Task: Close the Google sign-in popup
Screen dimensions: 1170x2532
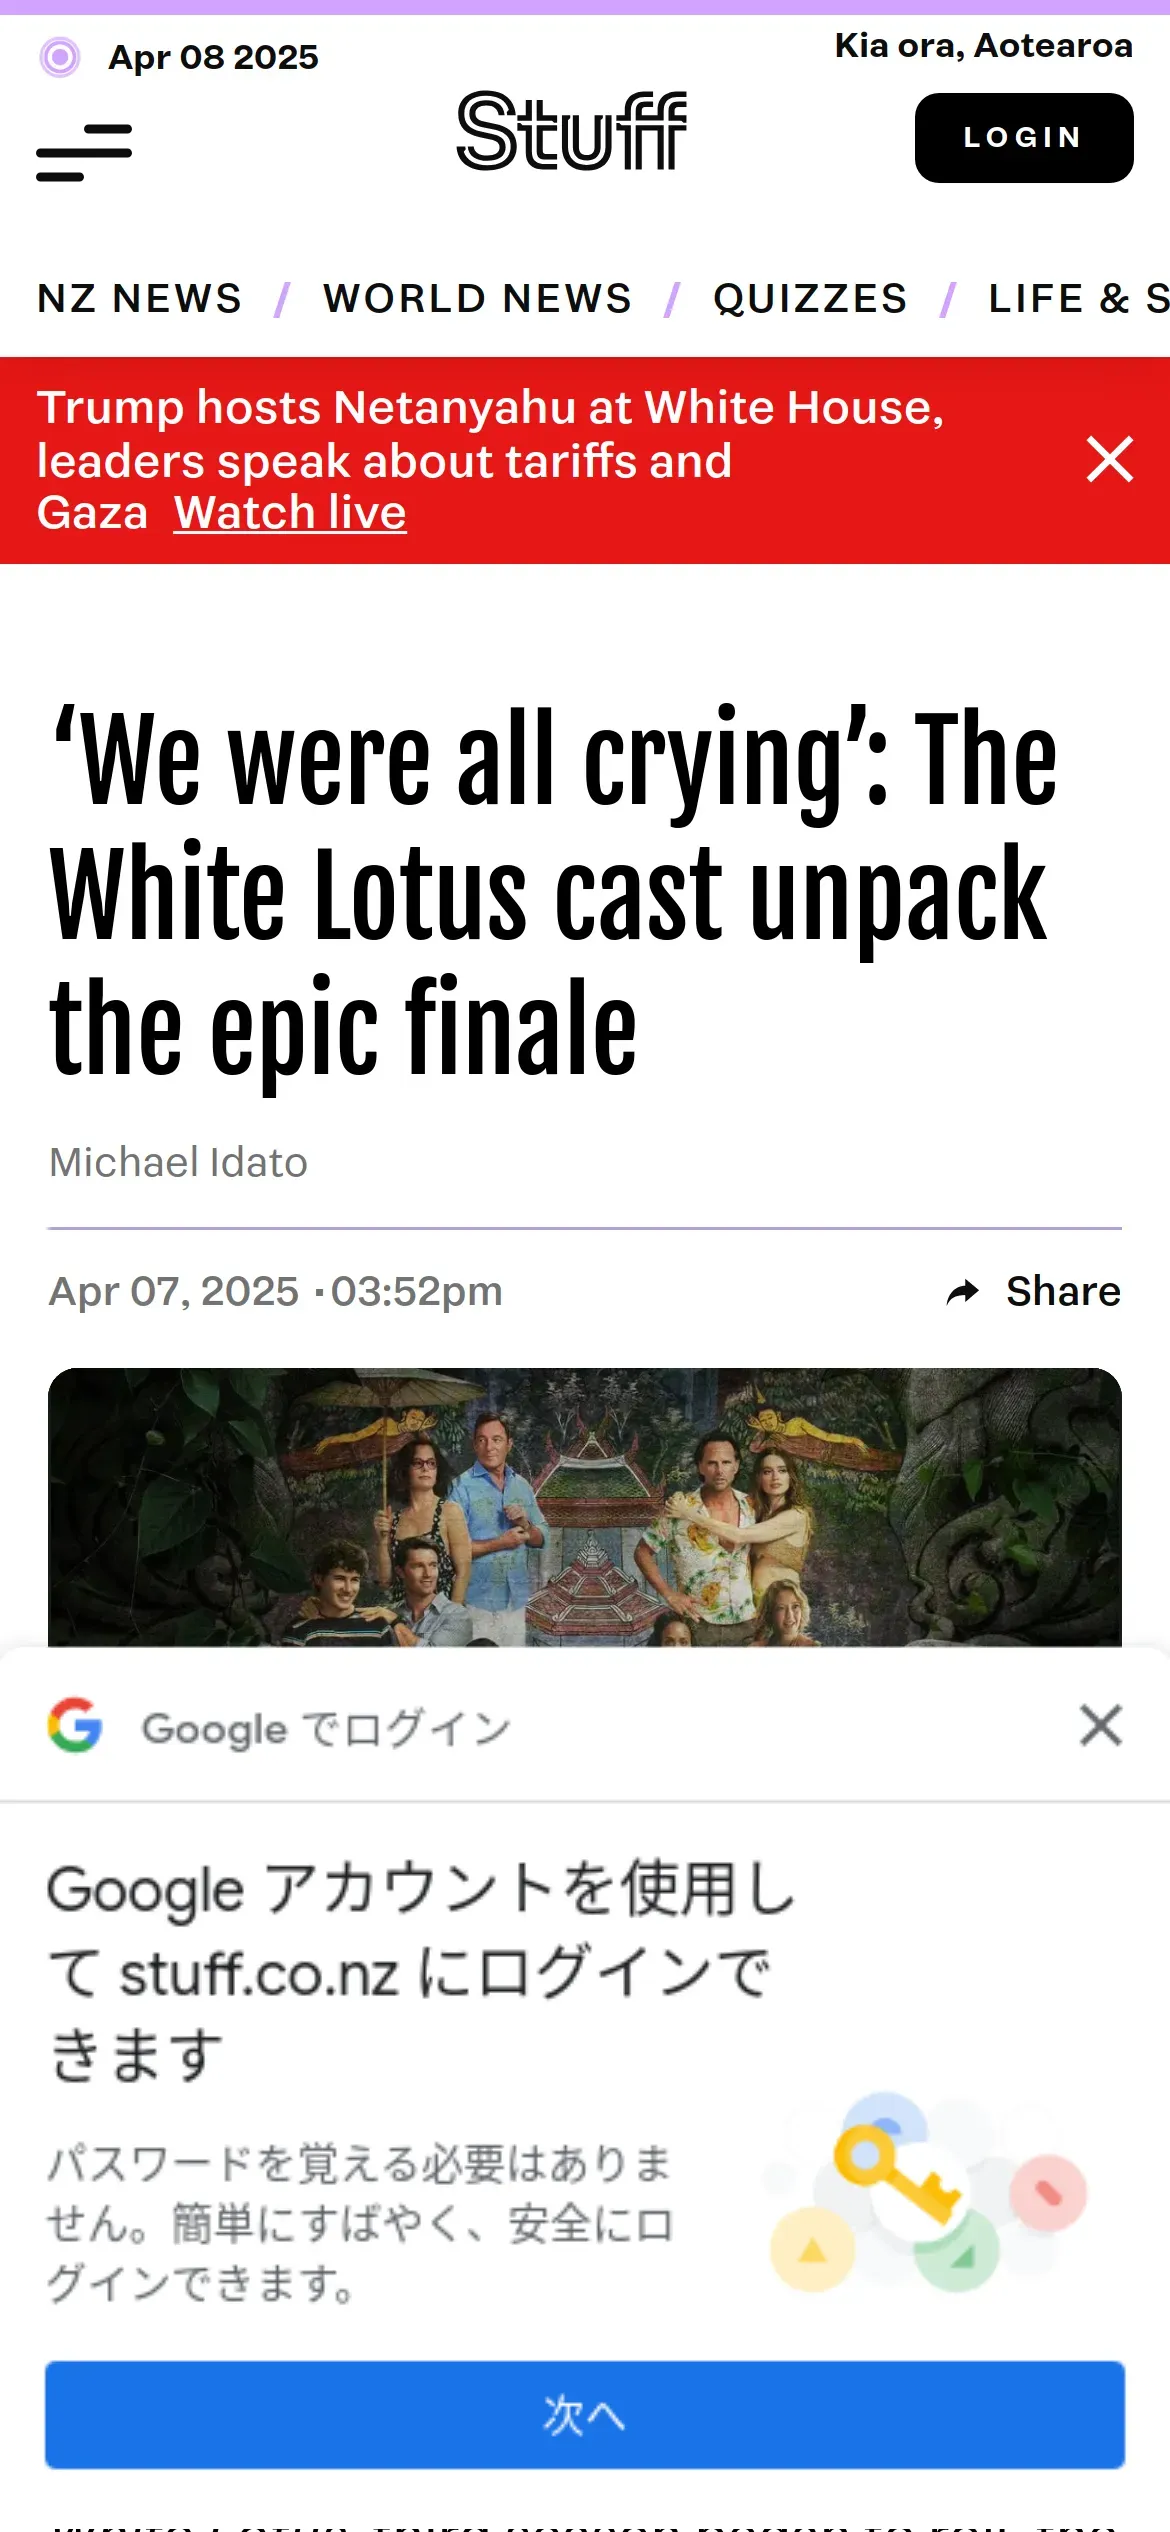Action: click(x=1101, y=1725)
